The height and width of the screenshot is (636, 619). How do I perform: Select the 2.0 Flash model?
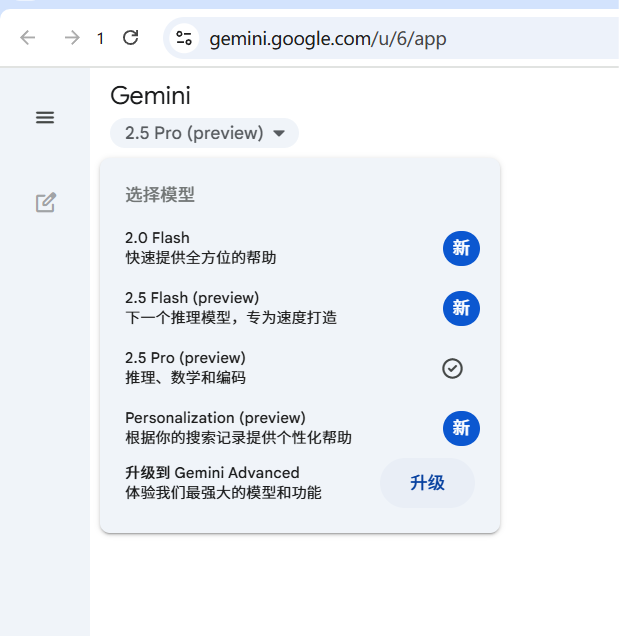point(300,248)
